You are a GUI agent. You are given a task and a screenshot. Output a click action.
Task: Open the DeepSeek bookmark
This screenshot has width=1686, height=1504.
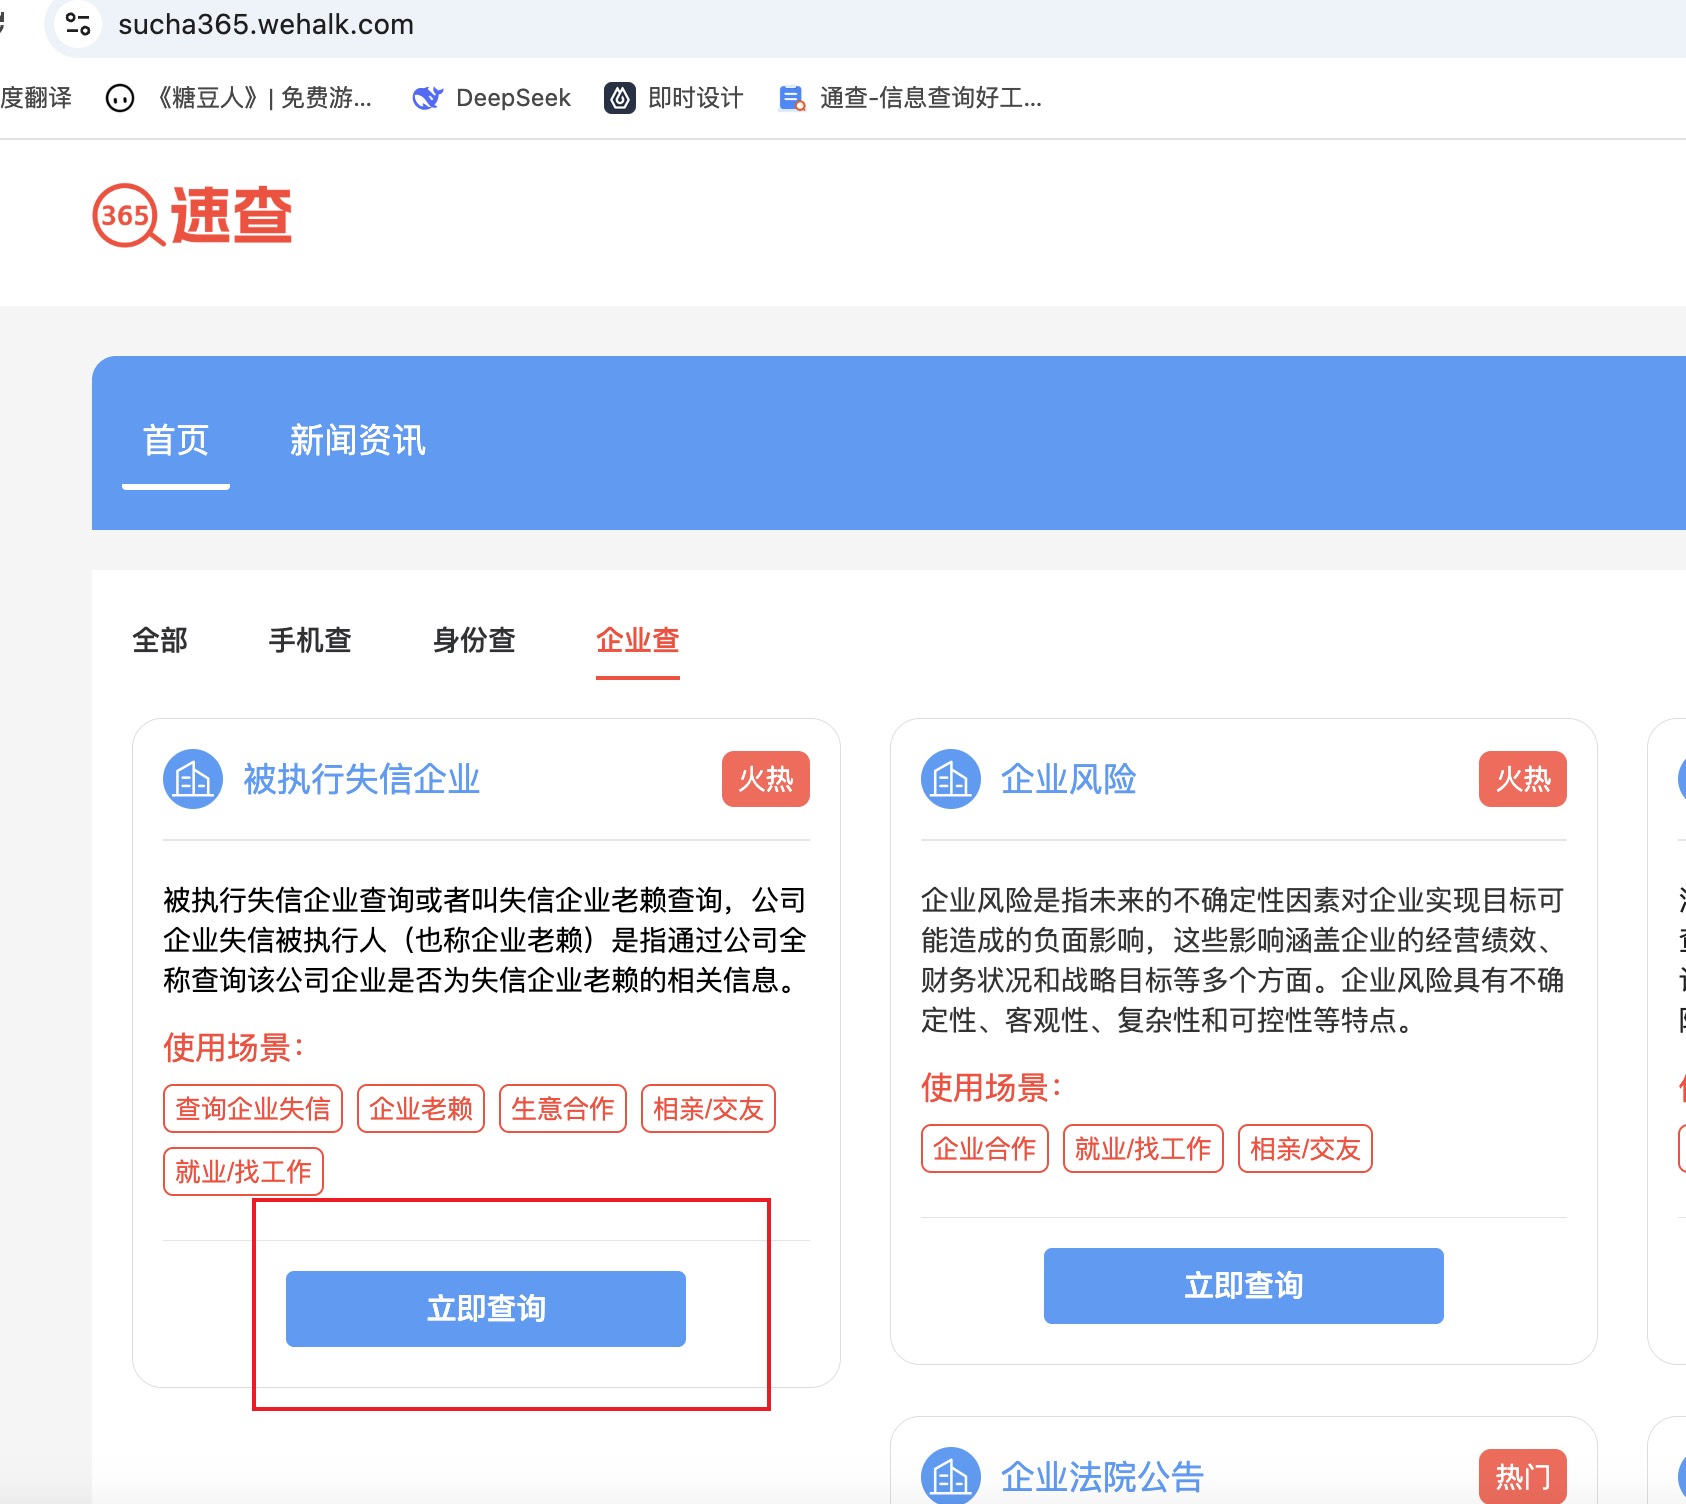[491, 98]
